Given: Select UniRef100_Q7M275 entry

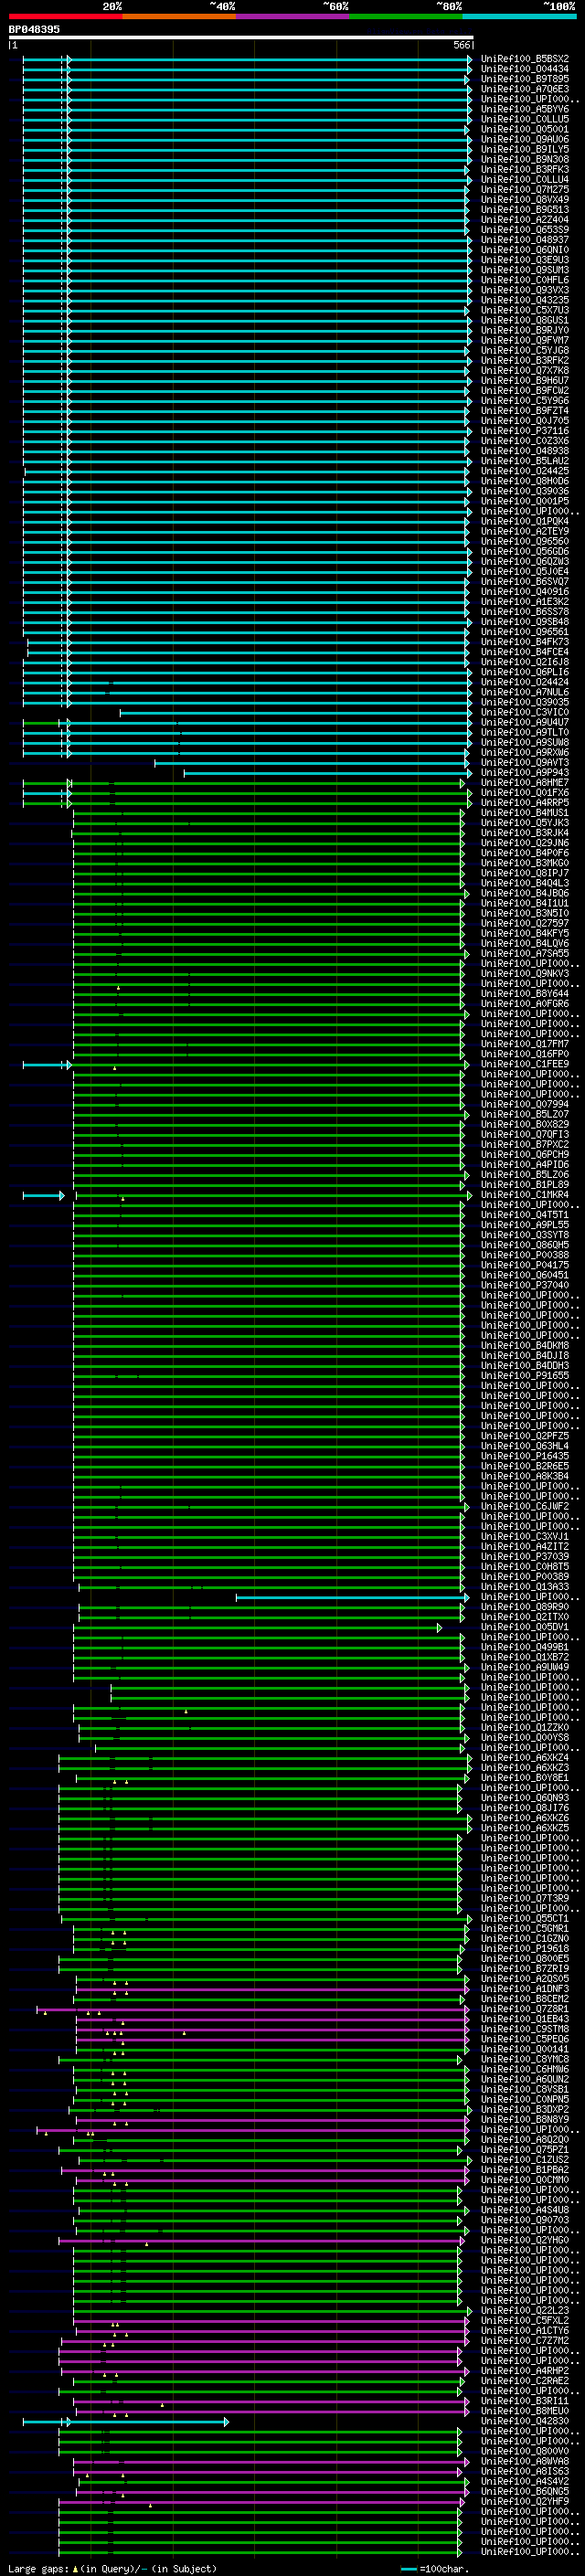Looking at the screenshot, I should click(525, 190).
